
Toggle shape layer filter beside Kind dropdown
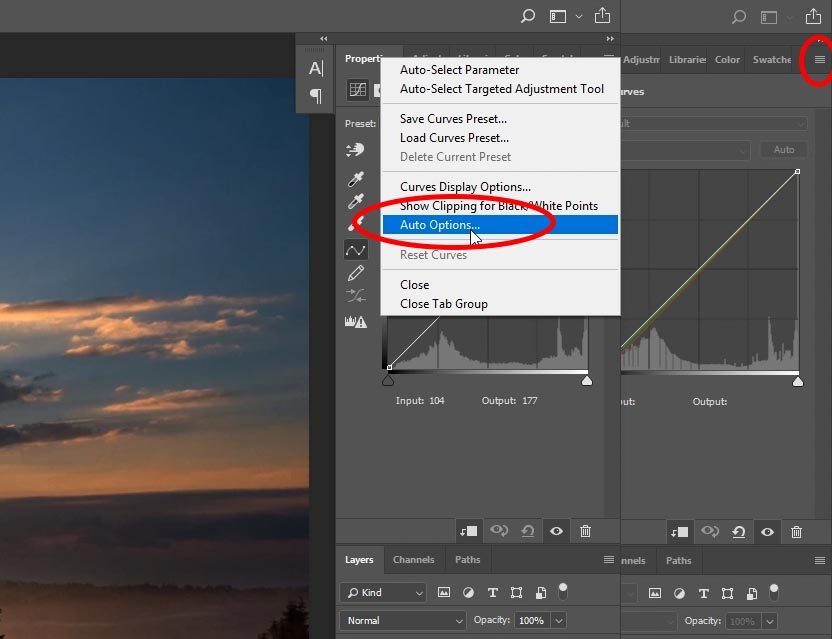coord(516,593)
